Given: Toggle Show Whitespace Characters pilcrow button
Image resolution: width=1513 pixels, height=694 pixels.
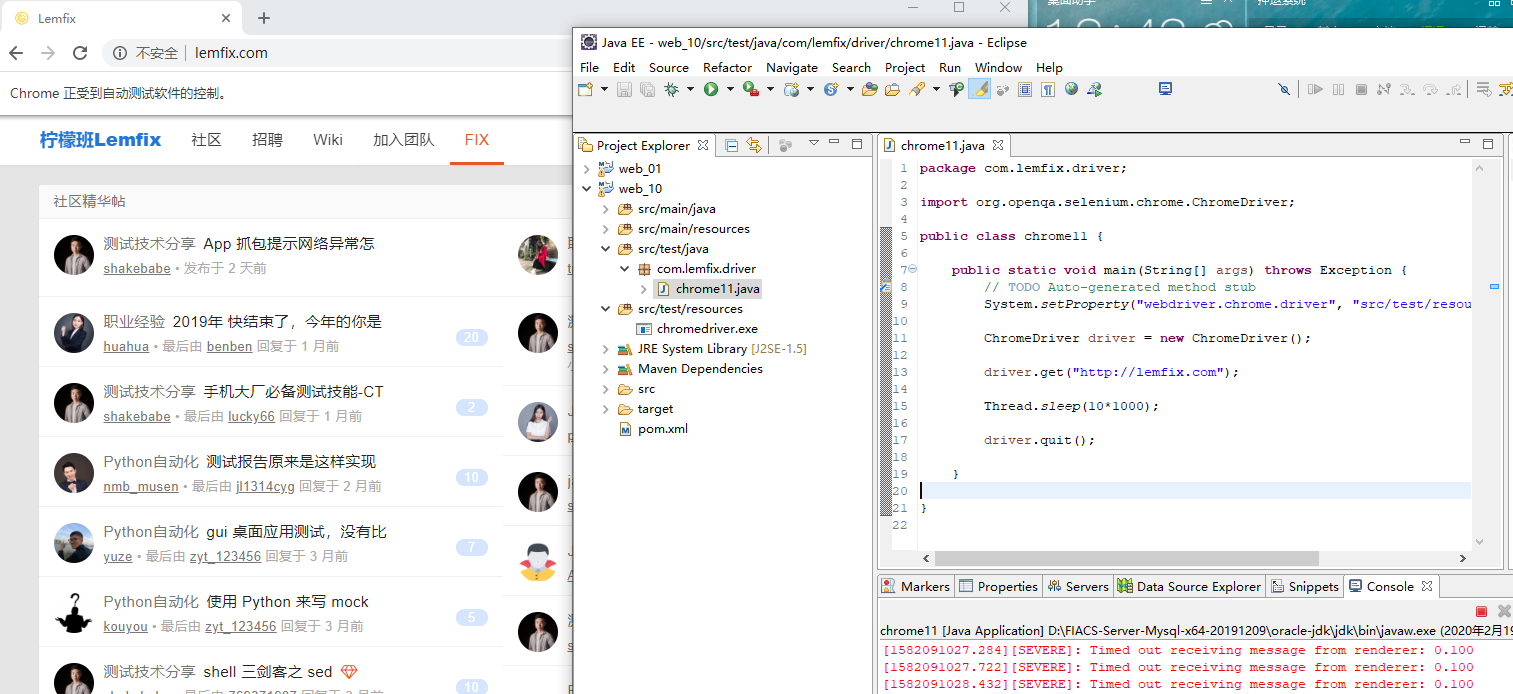Looking at the screenshot, I should tap(1048, 90).
